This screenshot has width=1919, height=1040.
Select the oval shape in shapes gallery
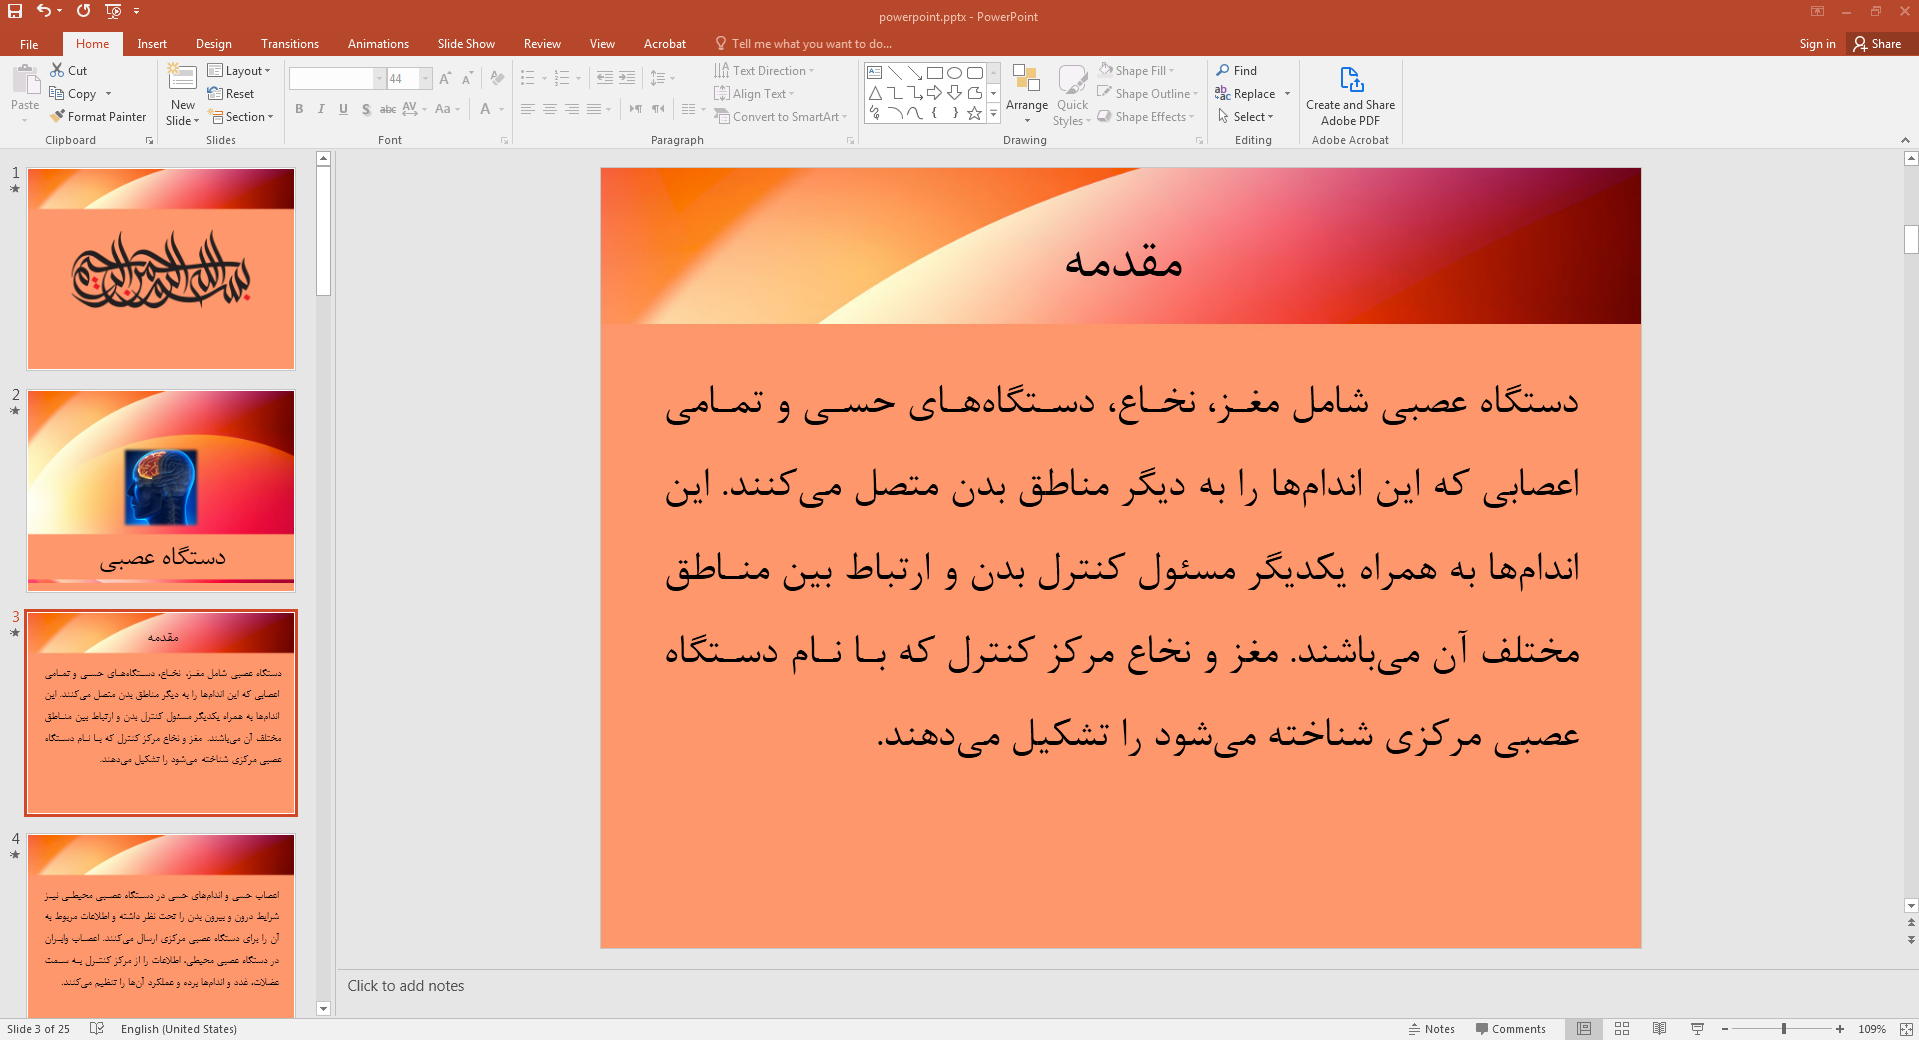tap(954, 73)
